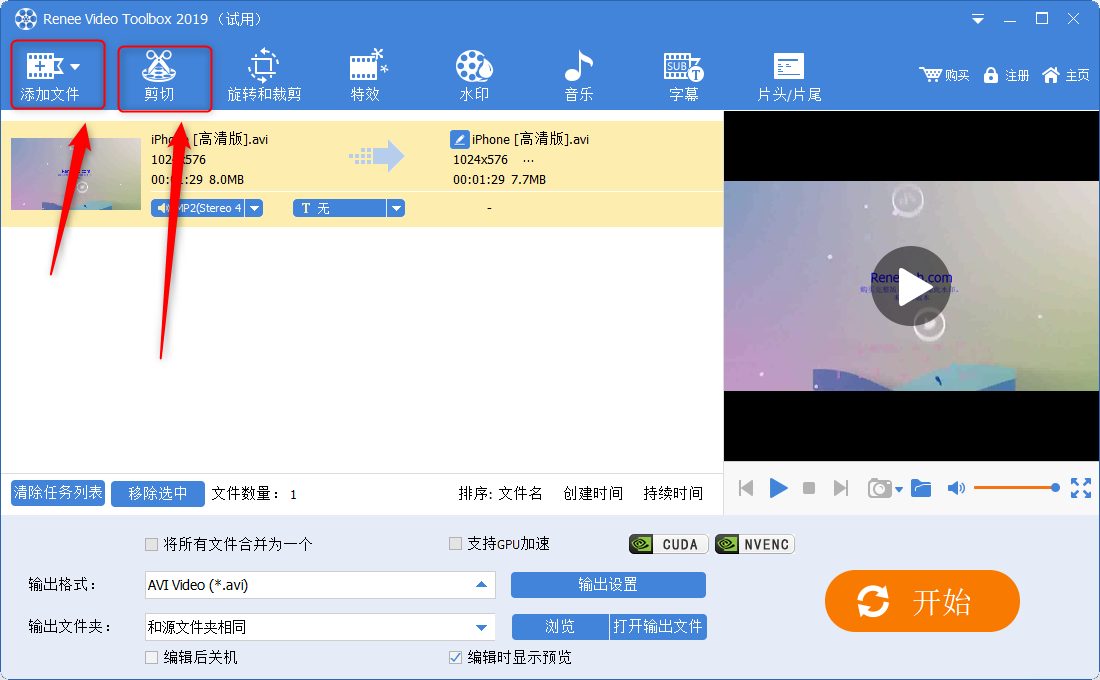This screenshot has width=1100, height=680.
Task: Adjust the orange volume slider
Action: click(1017, 488)
